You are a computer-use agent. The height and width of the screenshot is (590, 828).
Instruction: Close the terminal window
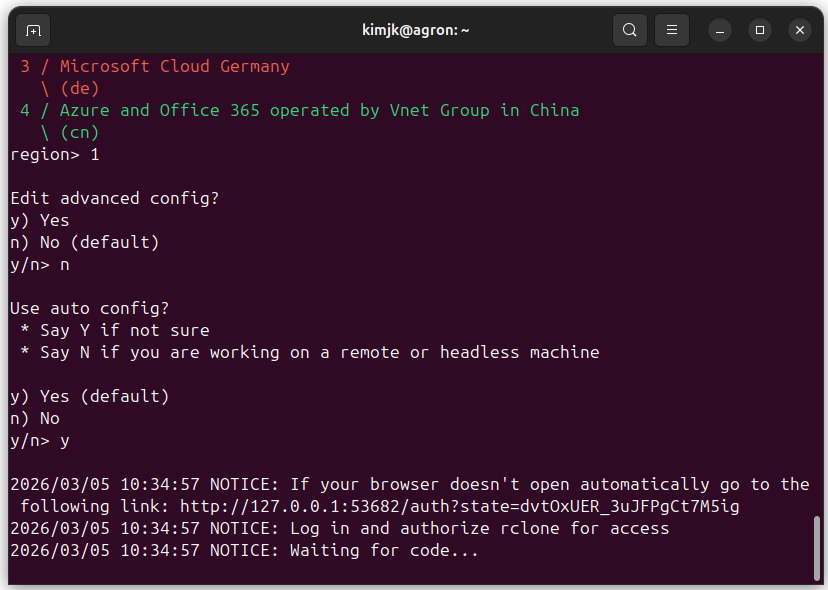coord(799,30)
